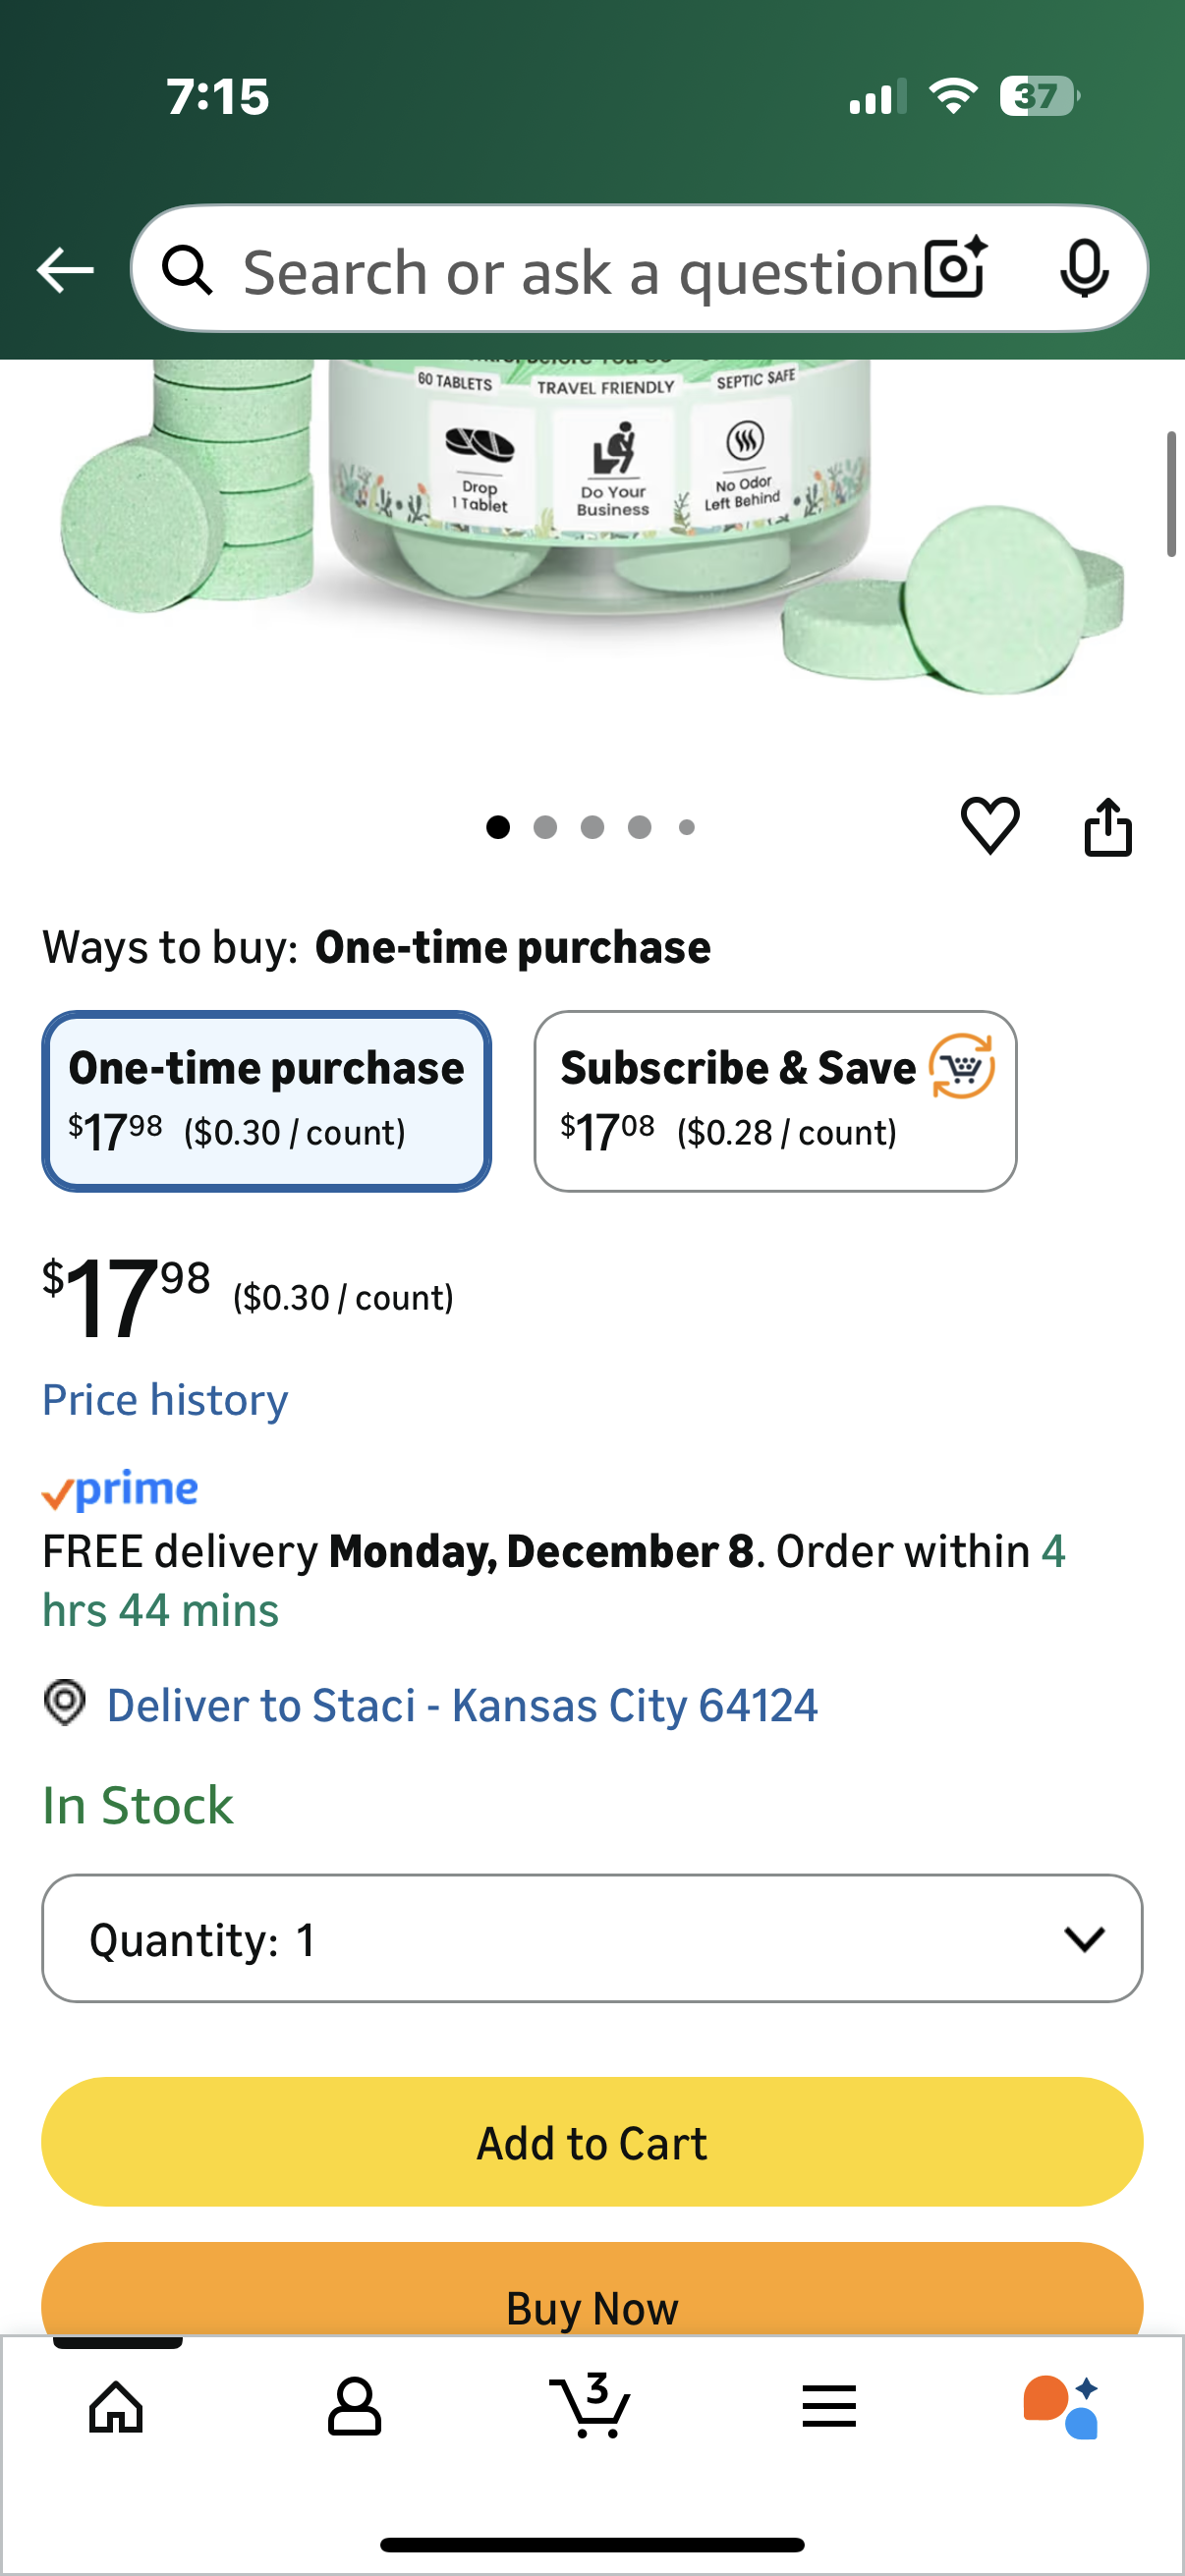Image resolution: width=1185 pixels, height=2576 pixels.
Task: Go to Home tab icon
Action: (x=117, y=2405)
